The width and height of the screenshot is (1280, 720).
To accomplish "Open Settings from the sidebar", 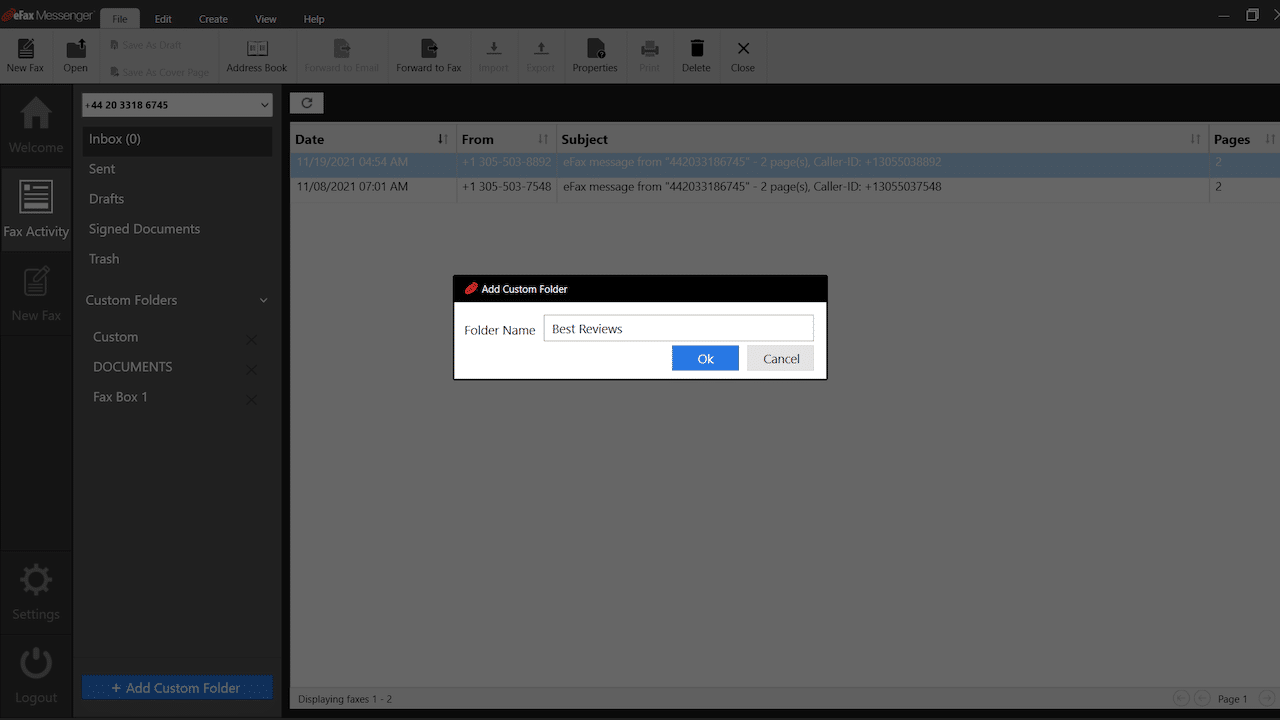I will point(36,592).
